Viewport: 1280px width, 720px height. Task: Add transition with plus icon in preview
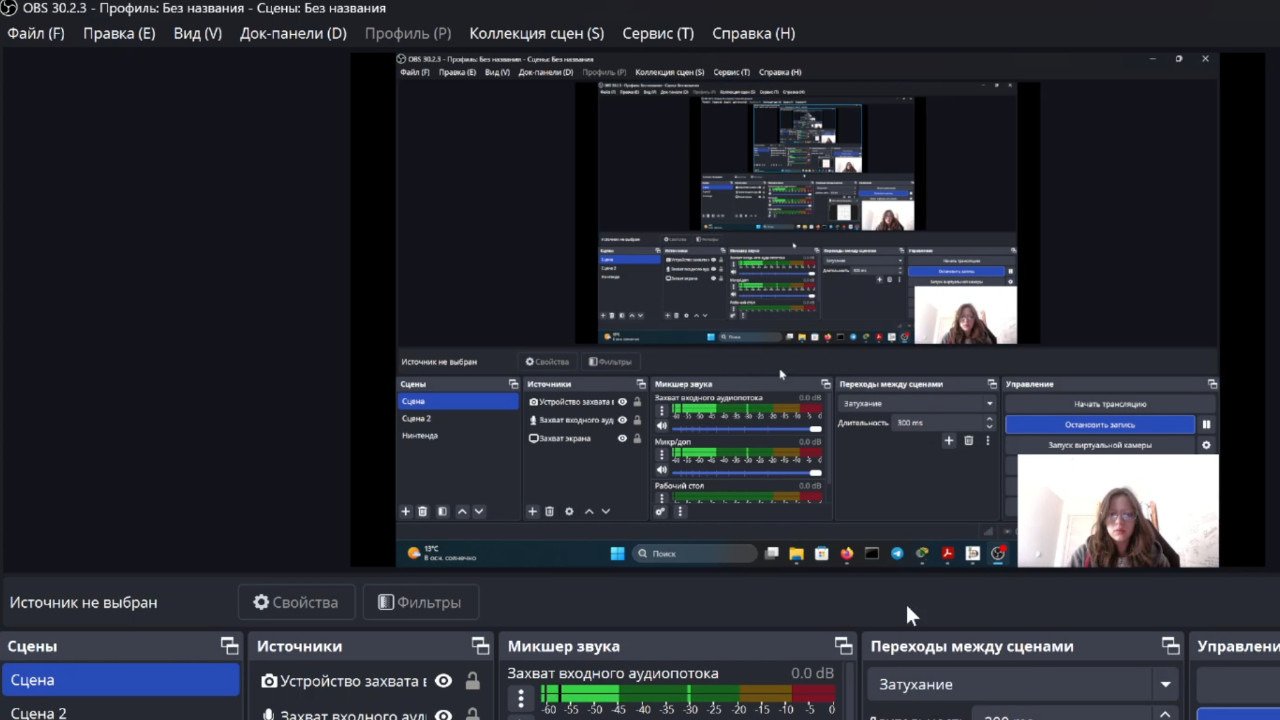pyautogui.click(x=949, y=440)
